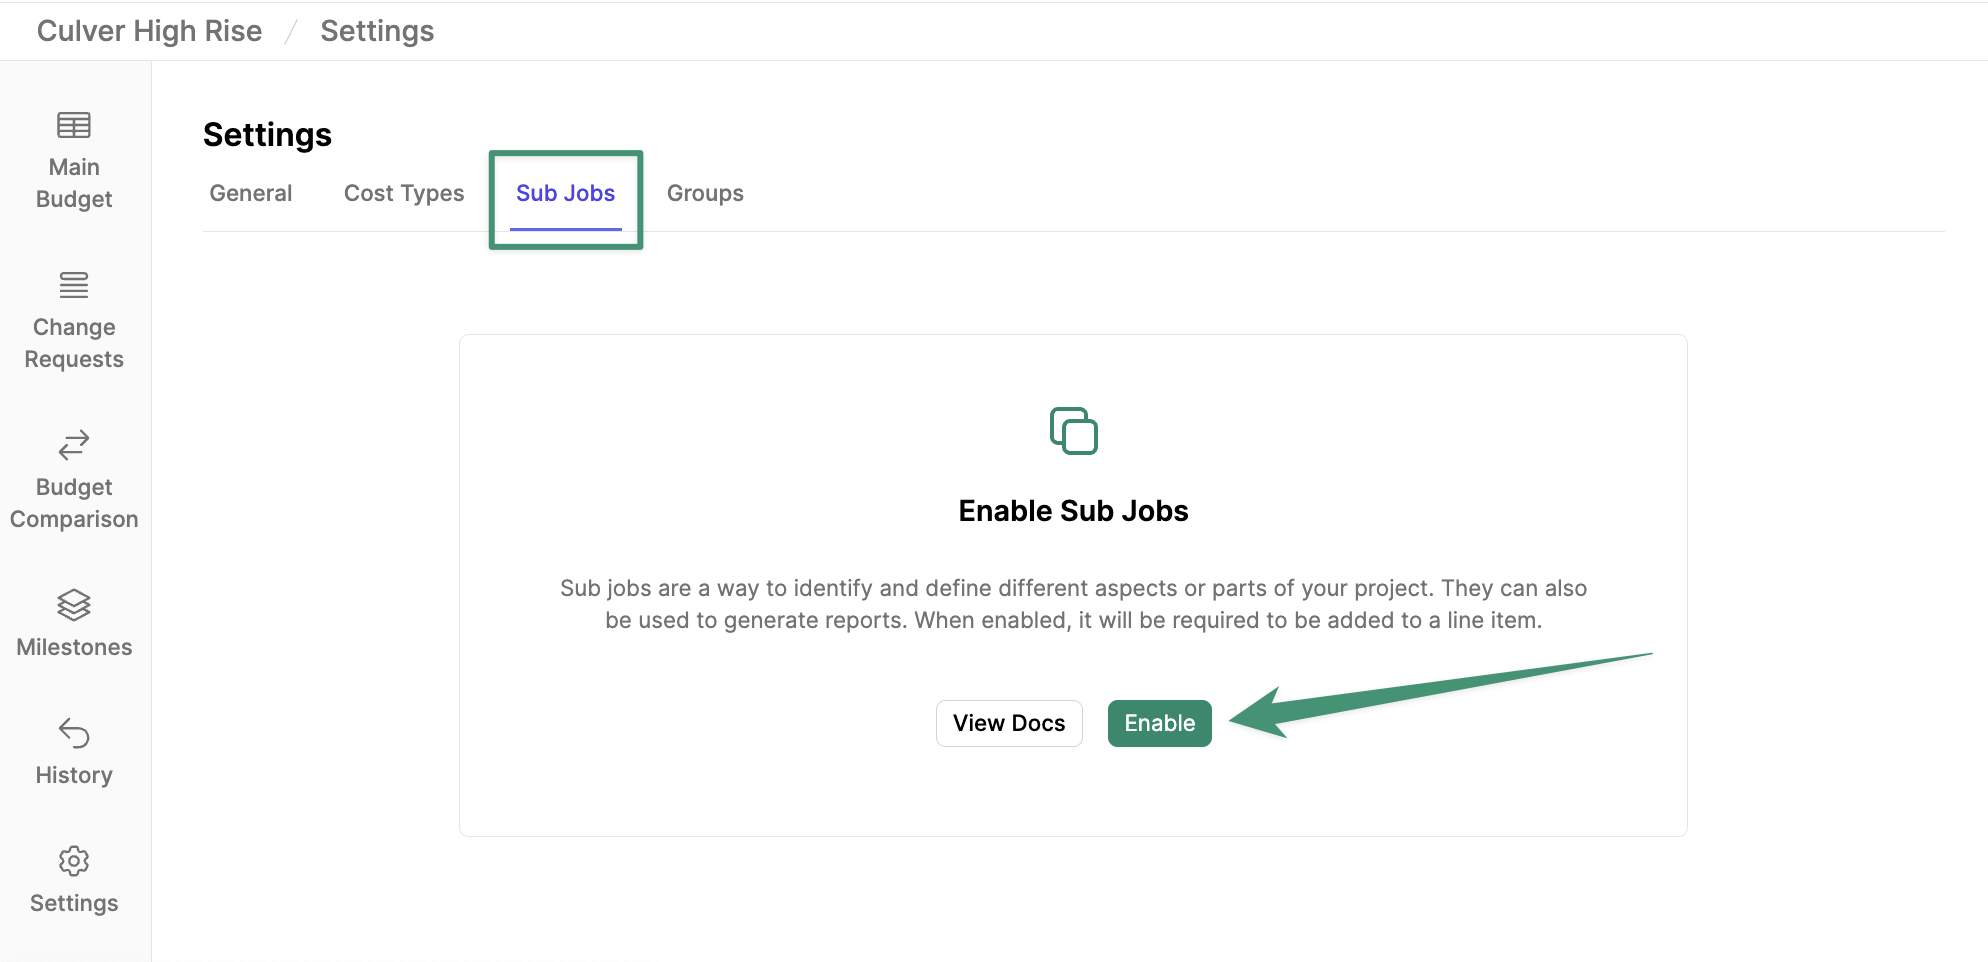Image resolution: width=1988 pixels, height=962 pixels.
Task: Switch to the General tab
Action: 251,193
